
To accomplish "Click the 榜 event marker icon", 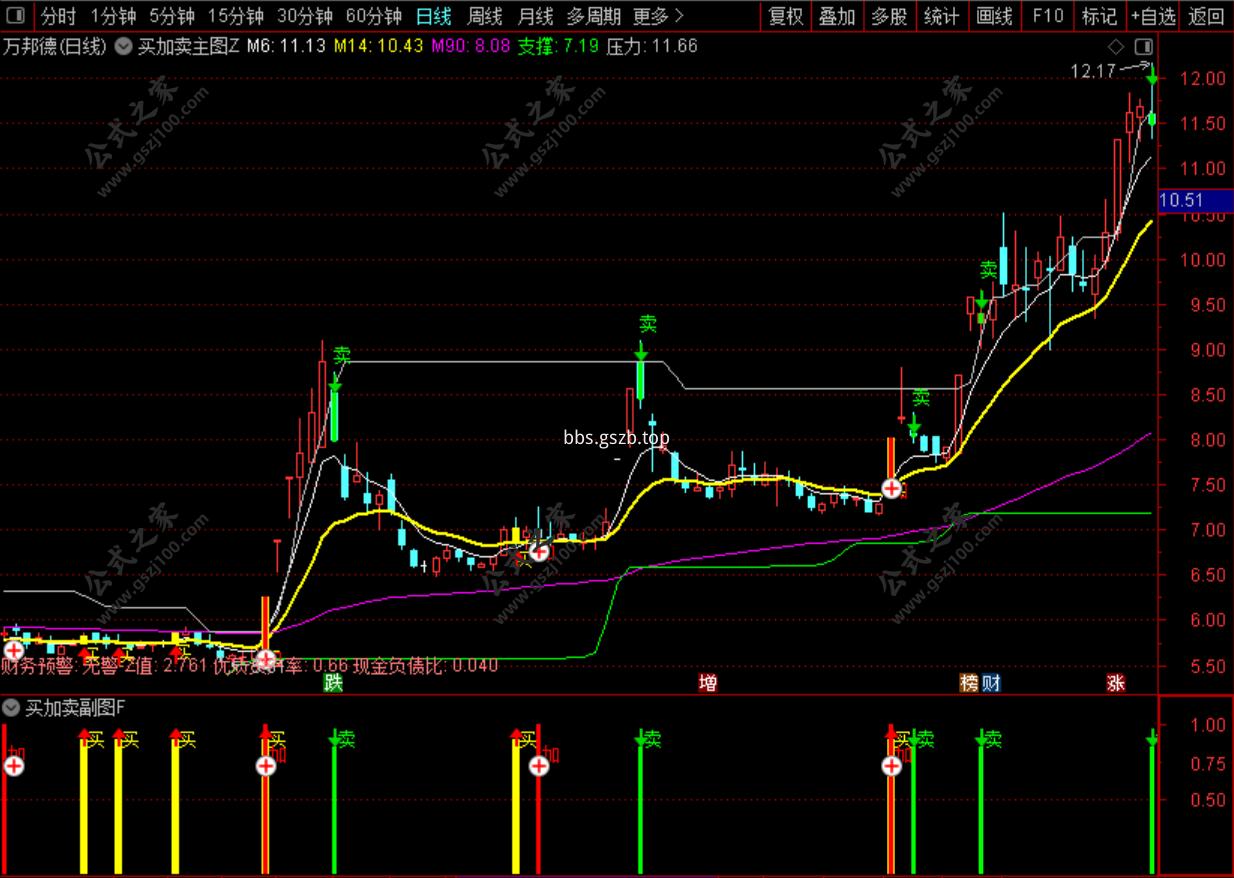I will pyautogui.click(x=969, y=683).
